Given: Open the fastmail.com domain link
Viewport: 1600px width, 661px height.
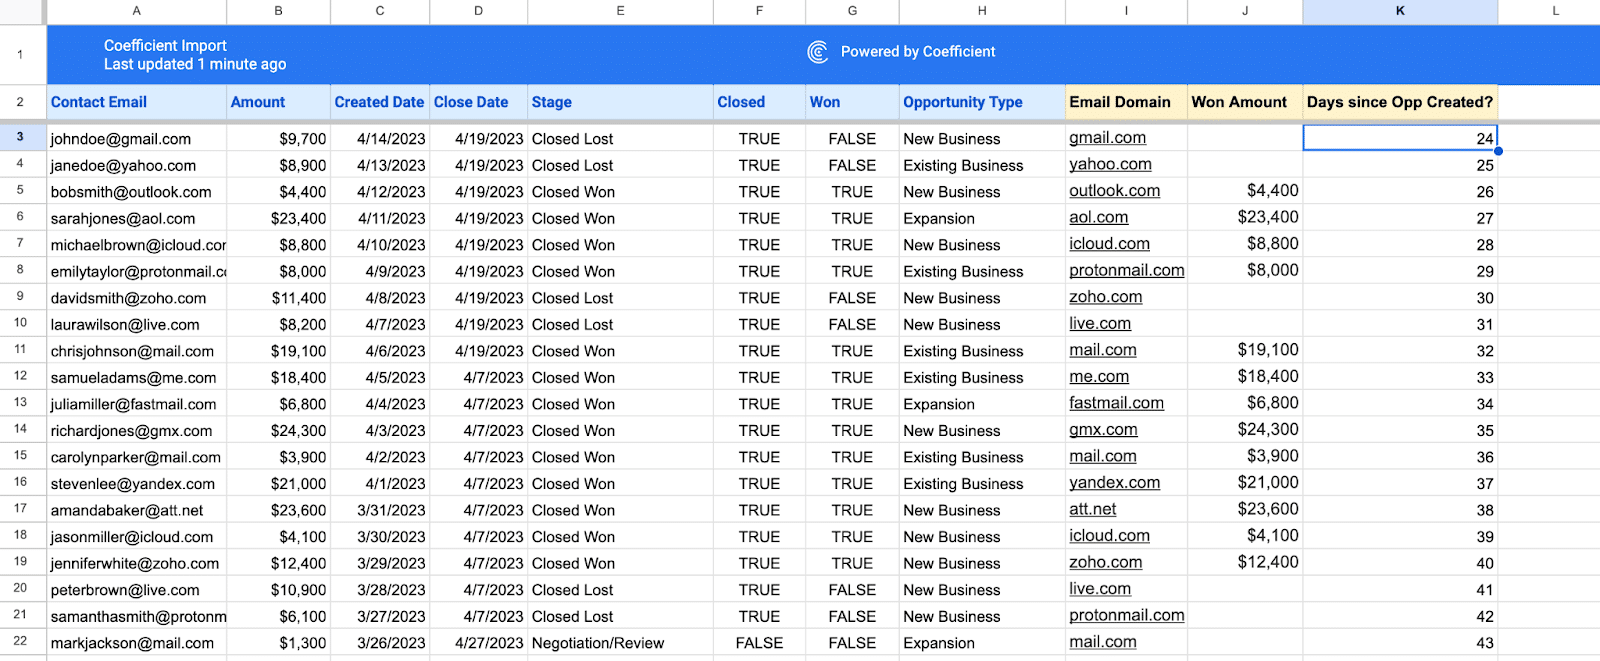Looking at the screenshot, I should coord(1116,403).
